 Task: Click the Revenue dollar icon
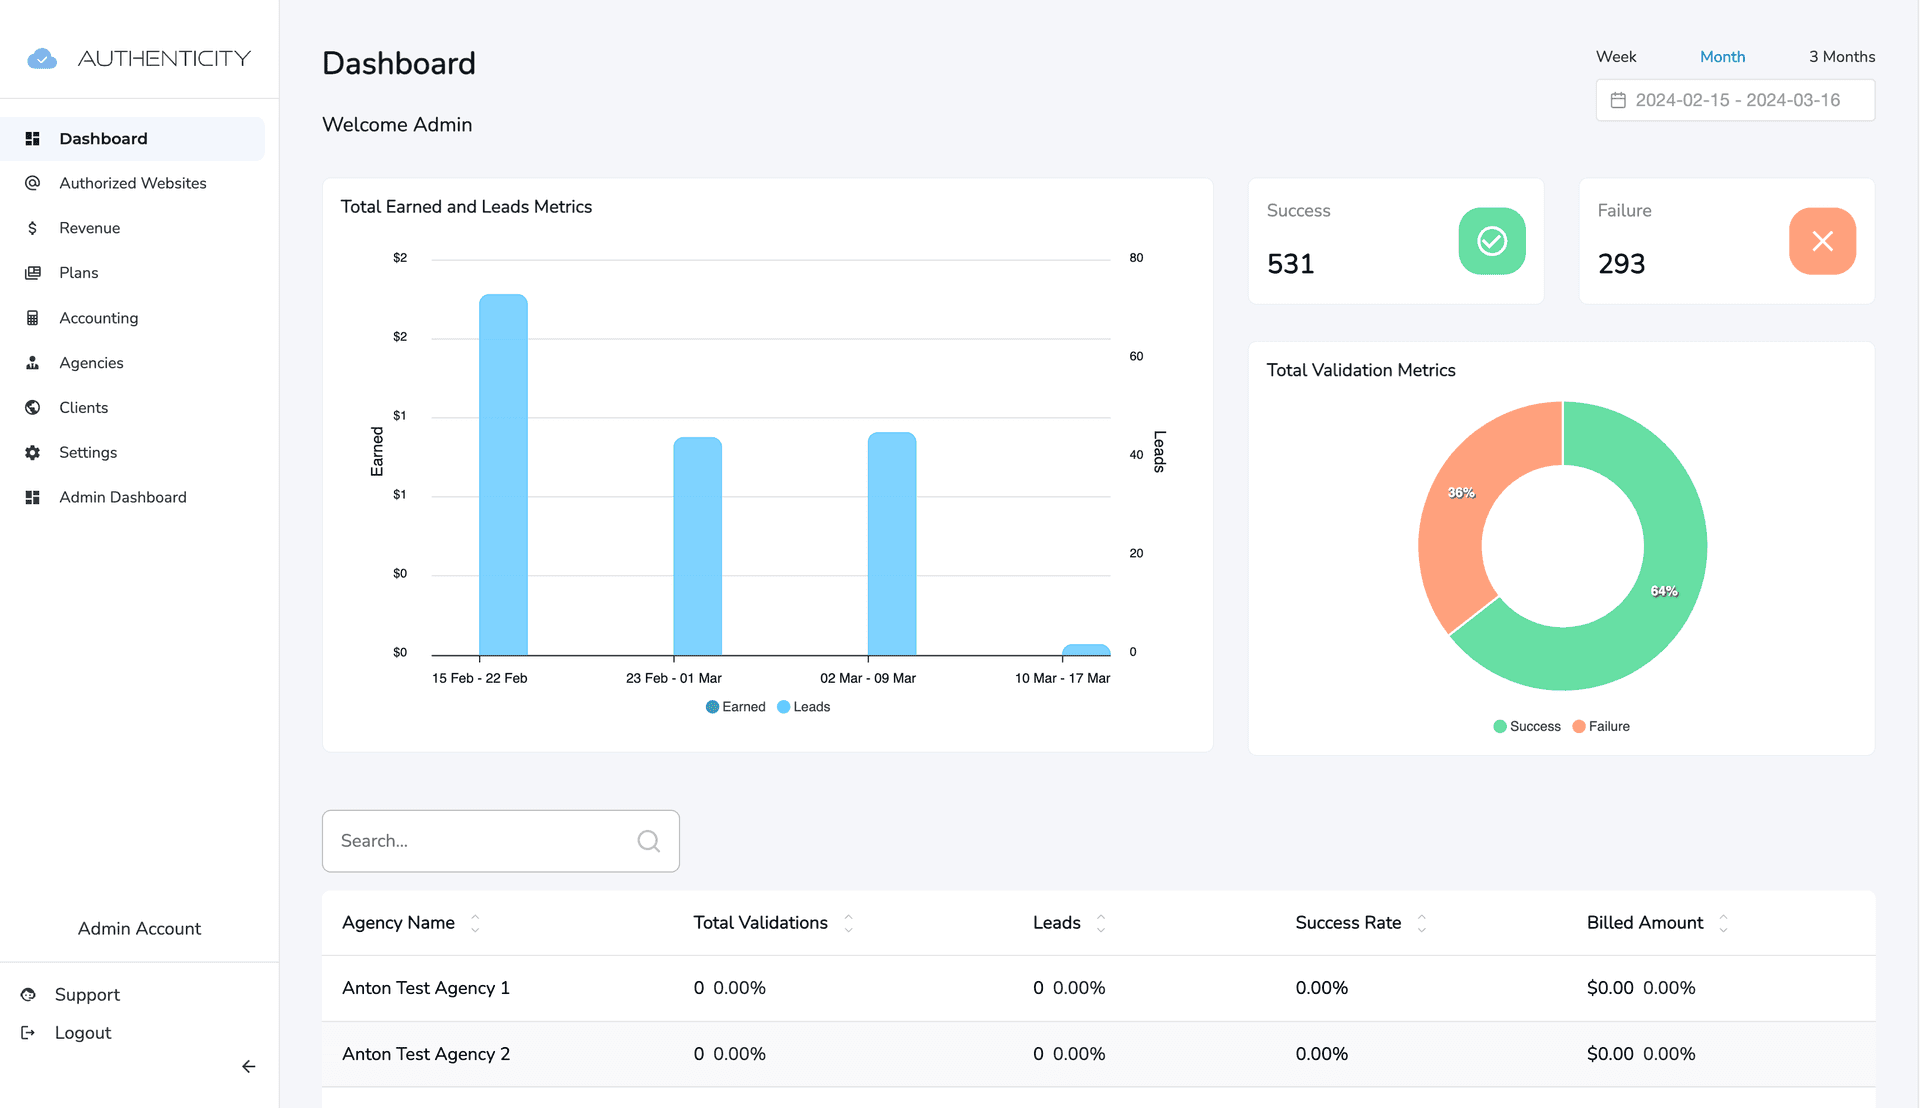tap(33, 228)
